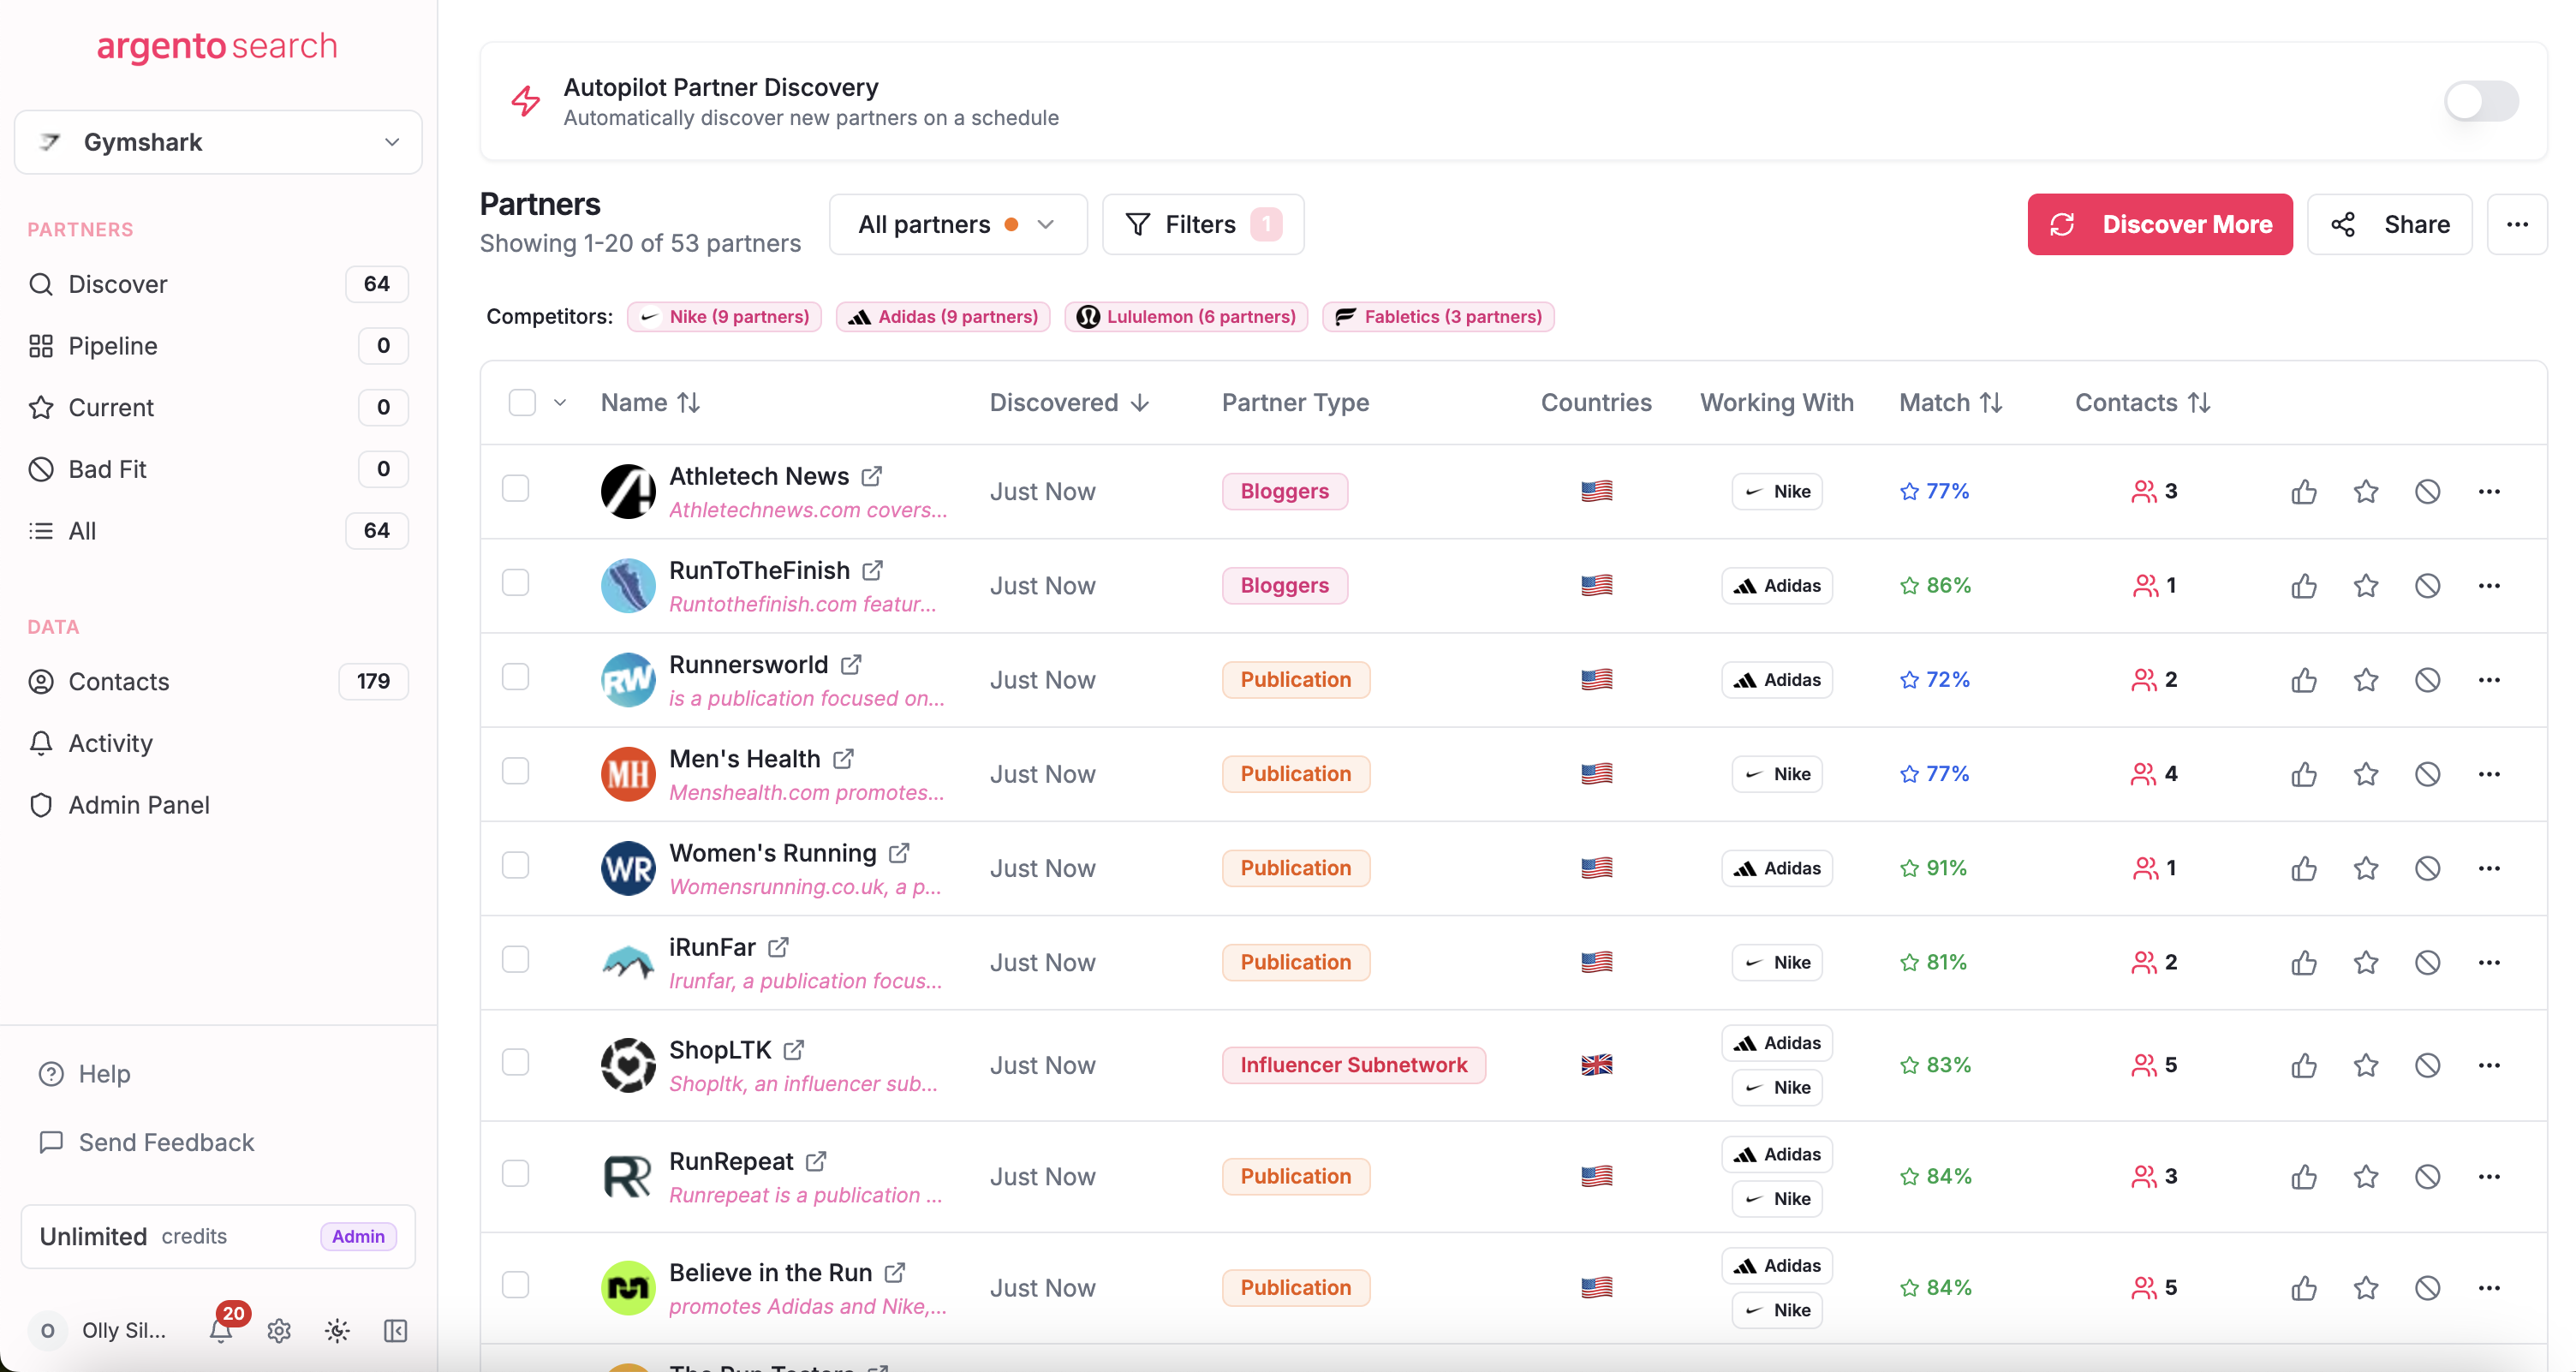
Task: Sort table by Name column
Action: point(650,402)
